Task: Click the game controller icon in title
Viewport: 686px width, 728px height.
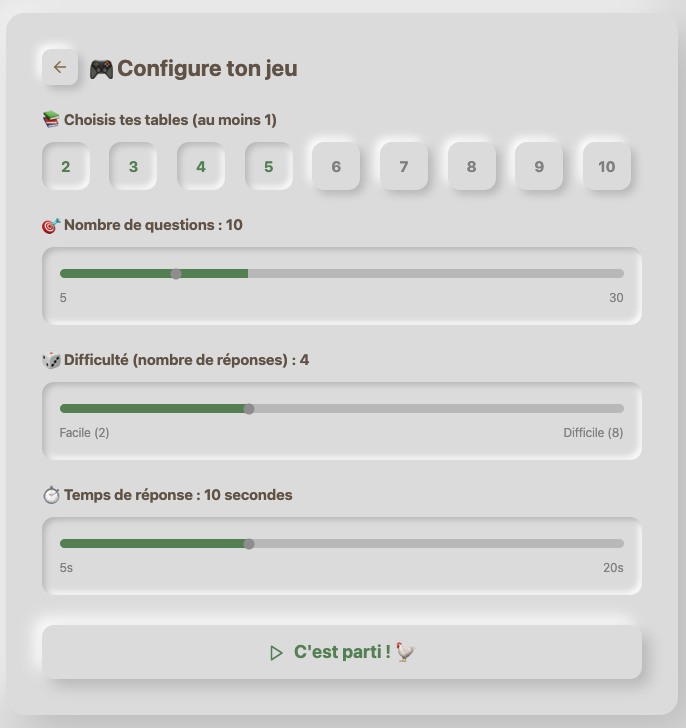Action: pos(100,69)
